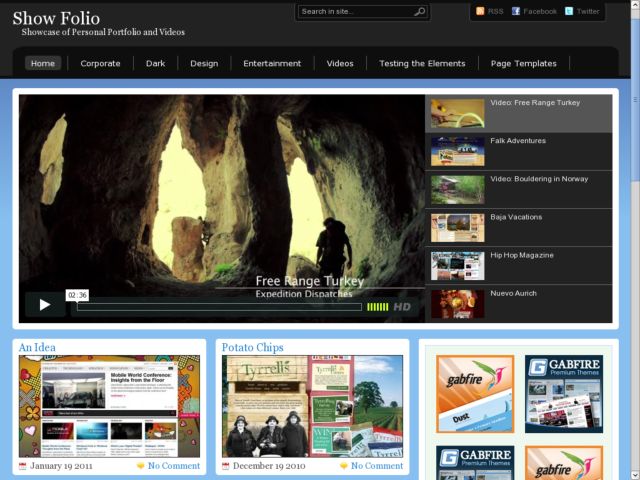Image resolution: width=640 pixels, height=480 pixels.
Task: Click top-right Gabfire Premium Themes ad
Action: pos(564,394)
